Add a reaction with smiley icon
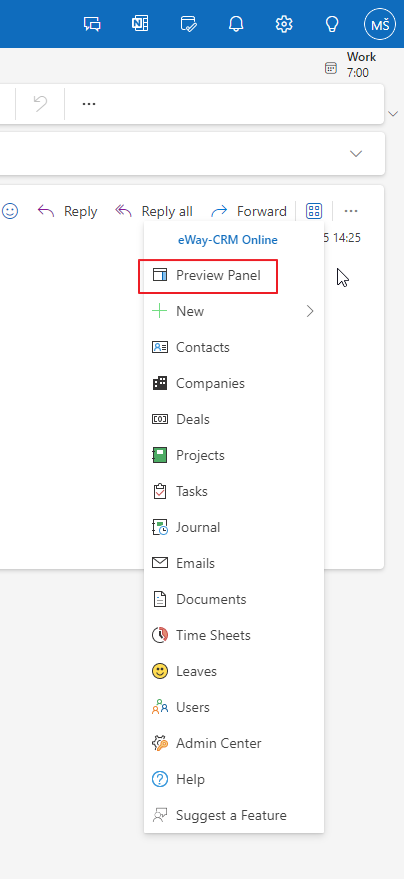 (x=10, y=211)
